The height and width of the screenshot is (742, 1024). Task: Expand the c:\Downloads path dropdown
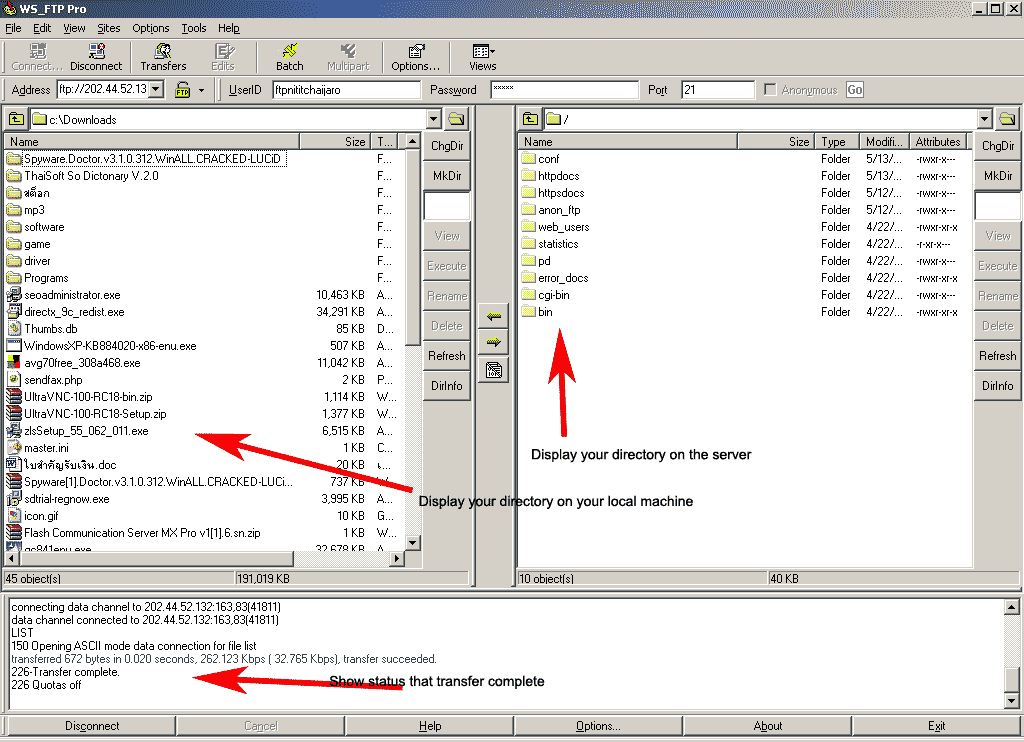434,119
